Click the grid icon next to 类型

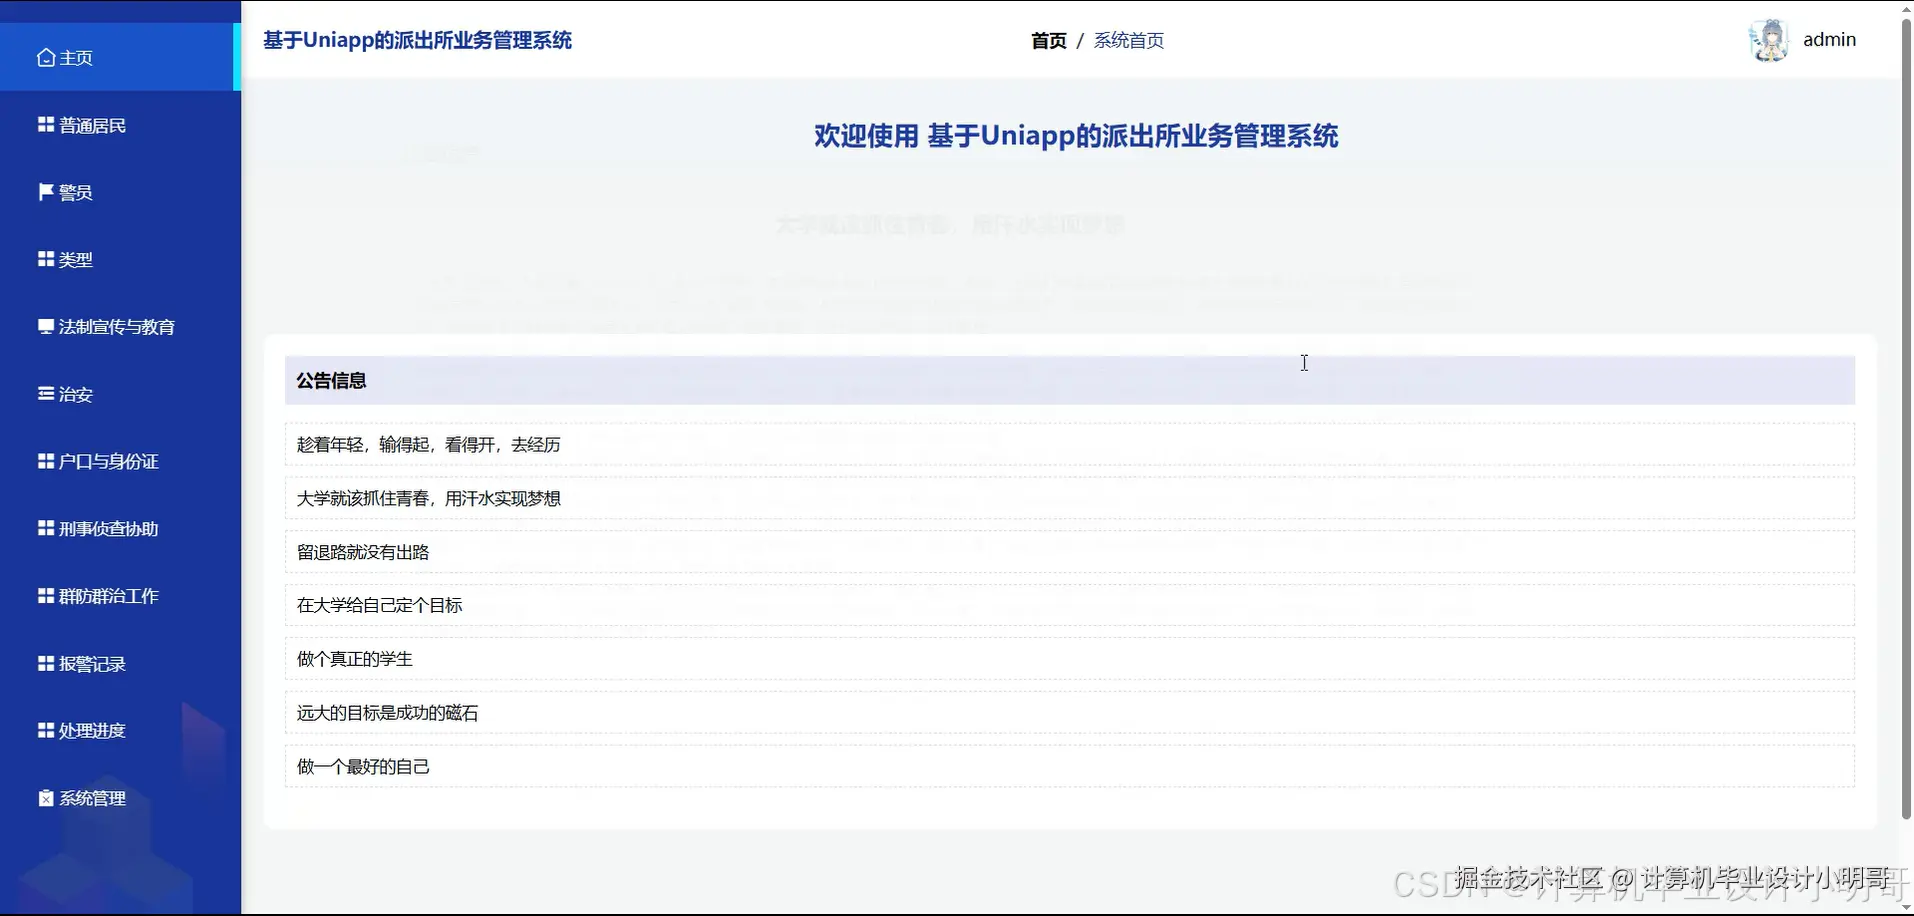click(46, 259)
